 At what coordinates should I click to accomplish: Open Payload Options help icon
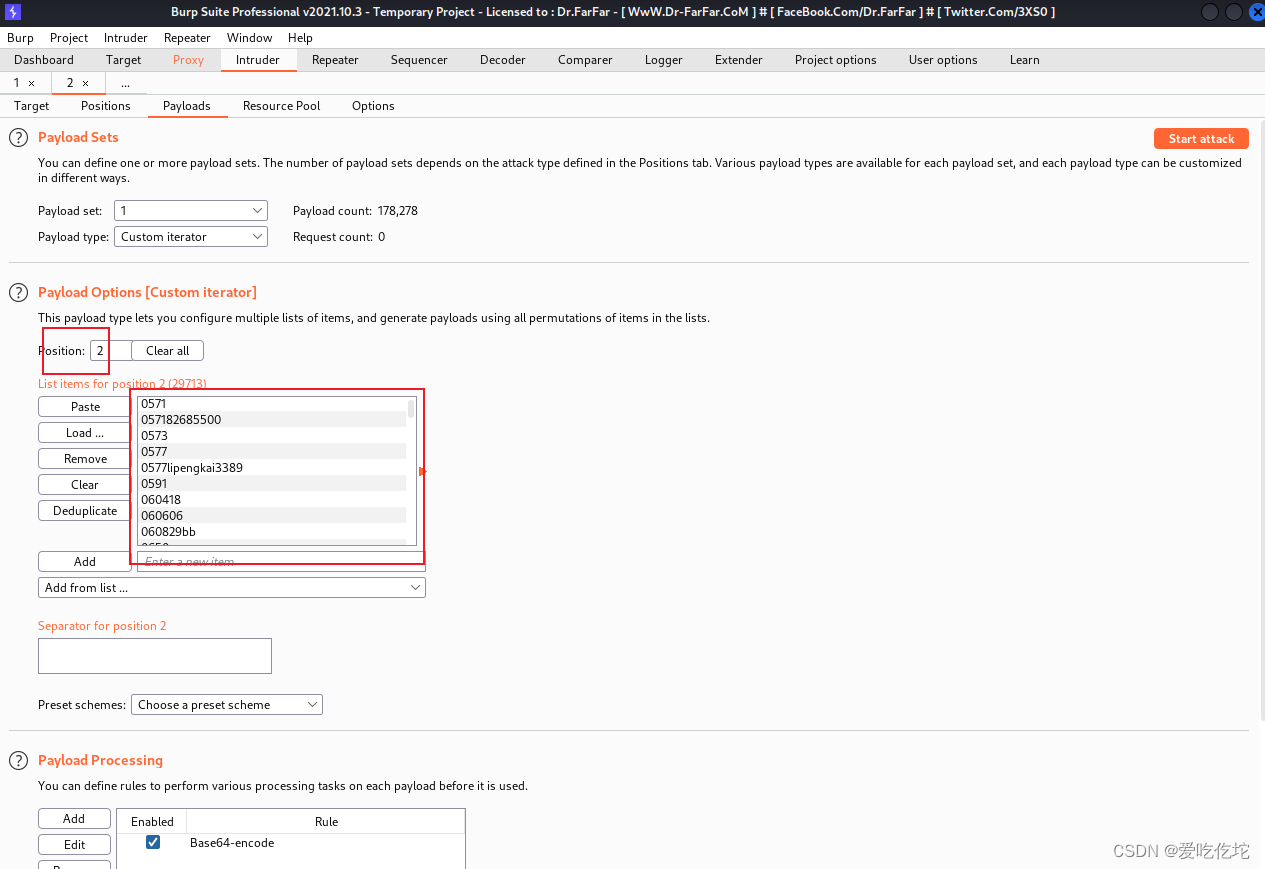tap(18, 293)
